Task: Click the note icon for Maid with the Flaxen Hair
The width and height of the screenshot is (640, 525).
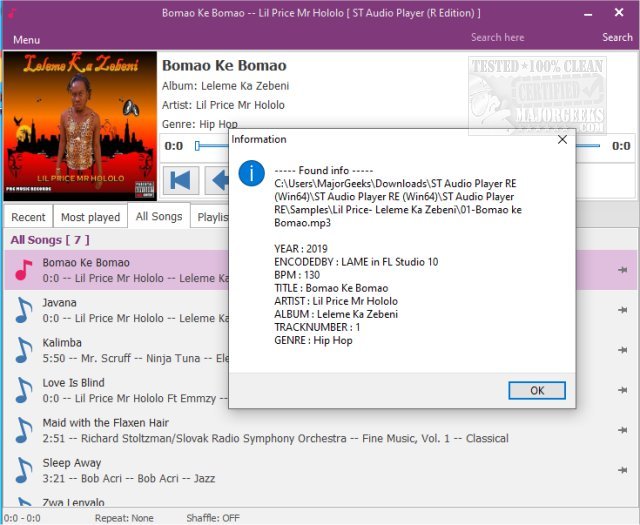Action: 24,430
